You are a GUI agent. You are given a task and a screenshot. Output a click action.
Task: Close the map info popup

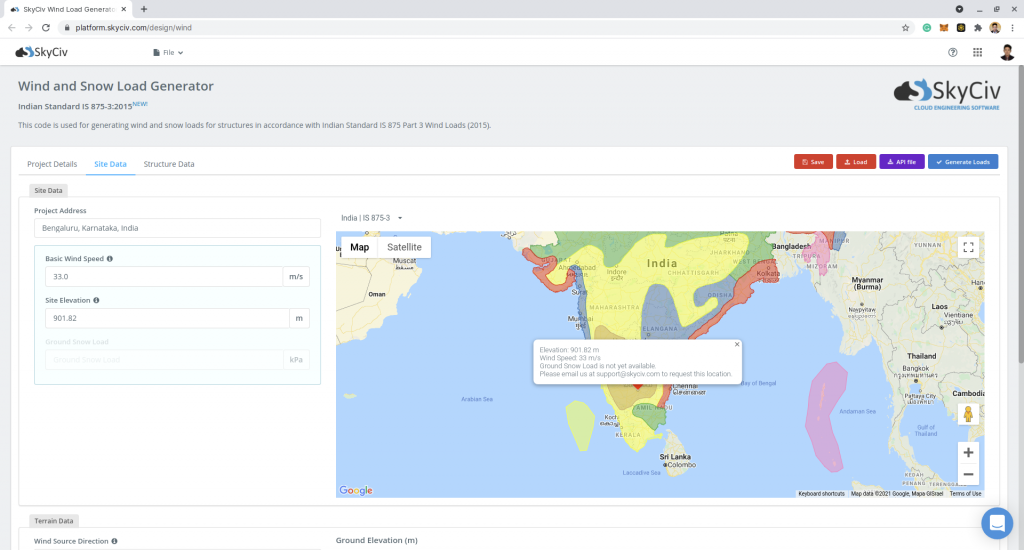(737, 344)
